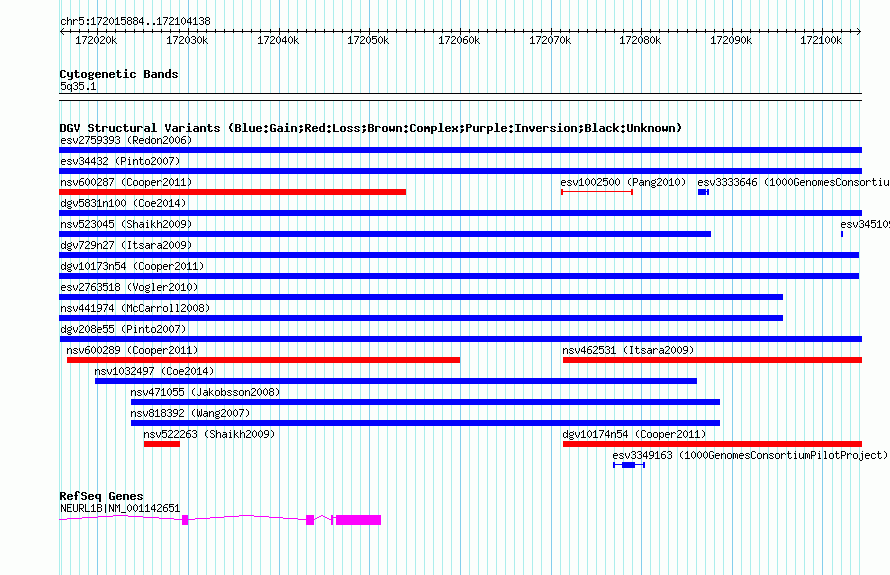
Task: Click the RefSeq Genes track title
Action: point(102,496)
